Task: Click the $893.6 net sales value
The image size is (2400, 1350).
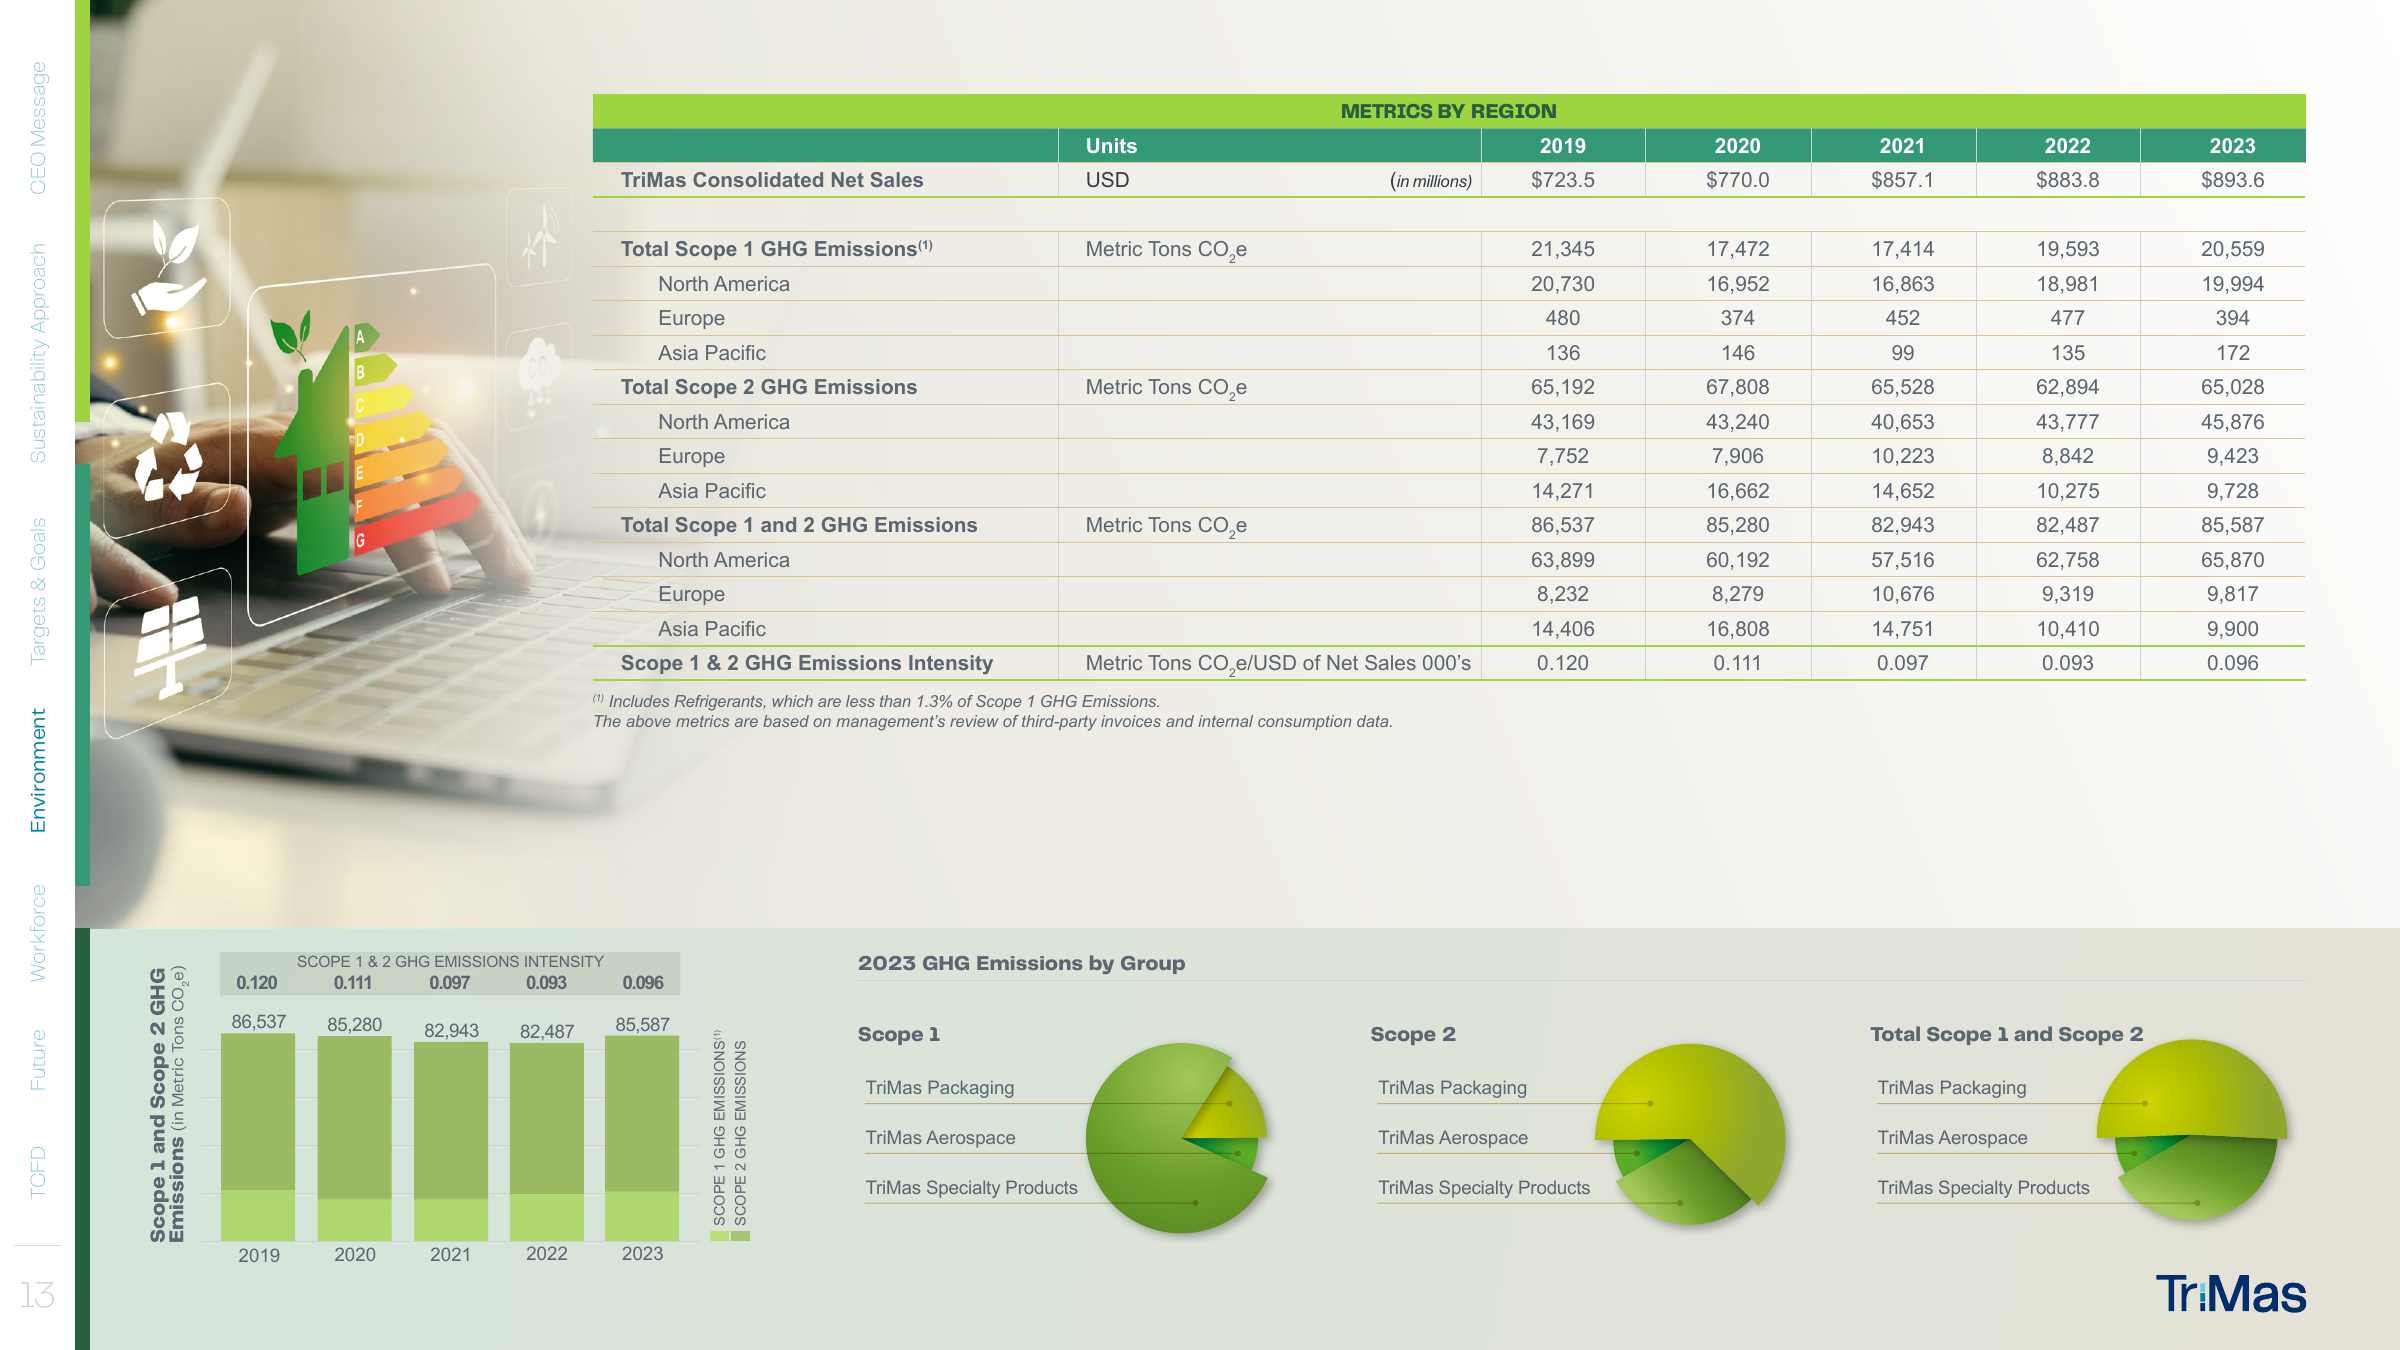Action: tap(2232, 180)
